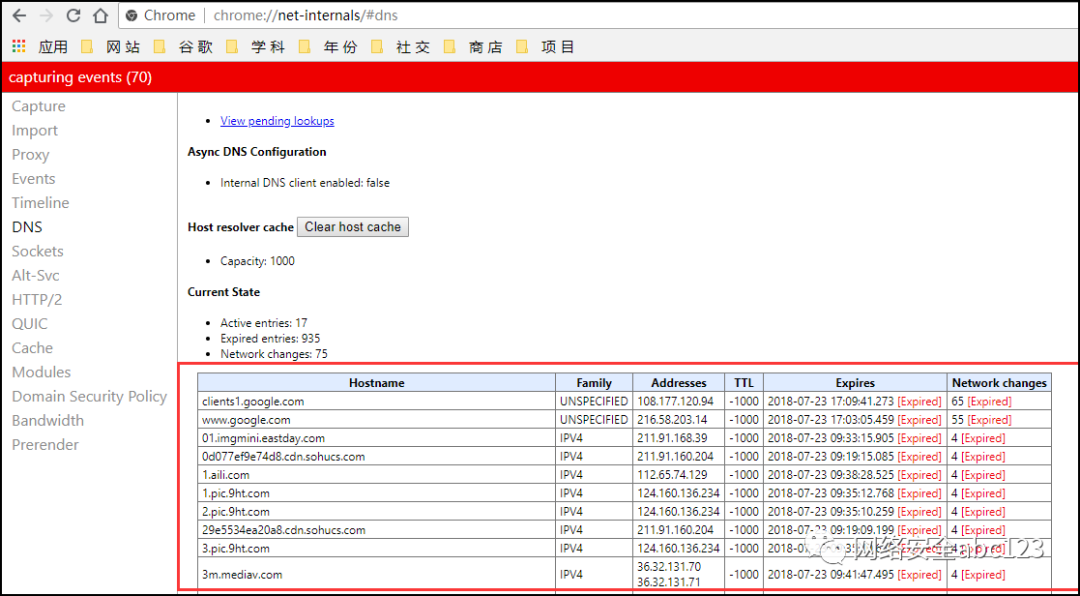Click the Capacity: 1000 line
The image size is (1080, 596).
coord(258,261)
